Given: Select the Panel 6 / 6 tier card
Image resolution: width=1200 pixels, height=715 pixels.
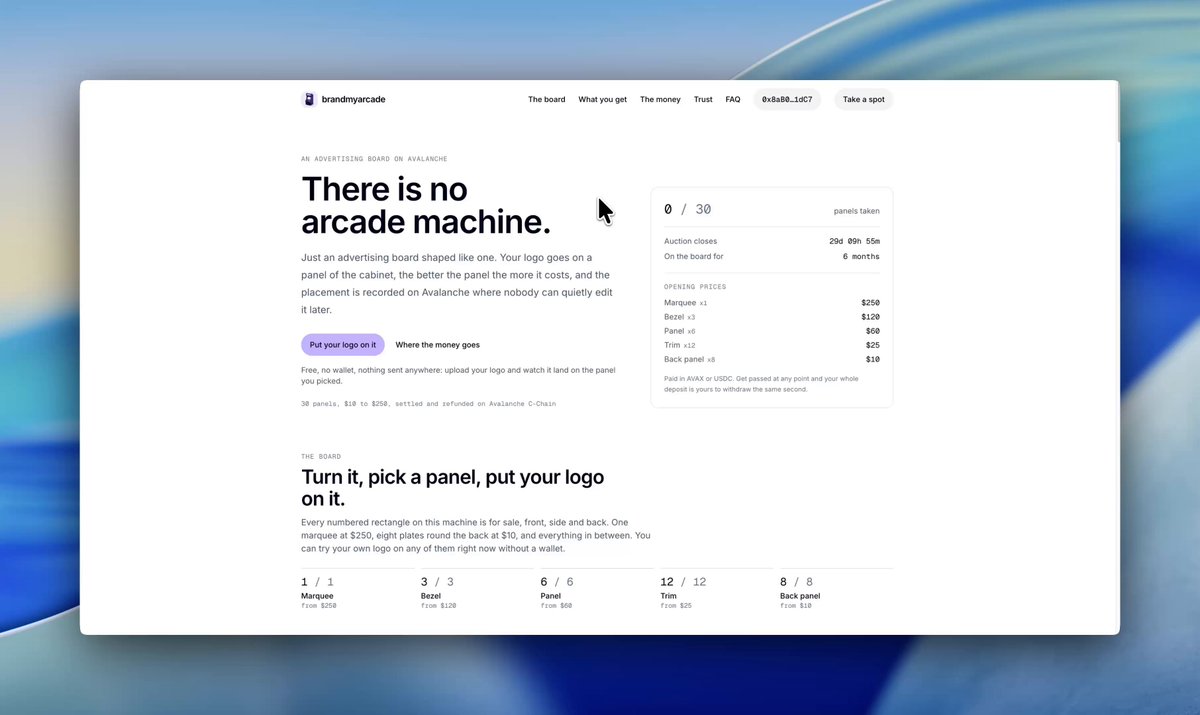Looking at the screenshot, I should coord(596,590).
